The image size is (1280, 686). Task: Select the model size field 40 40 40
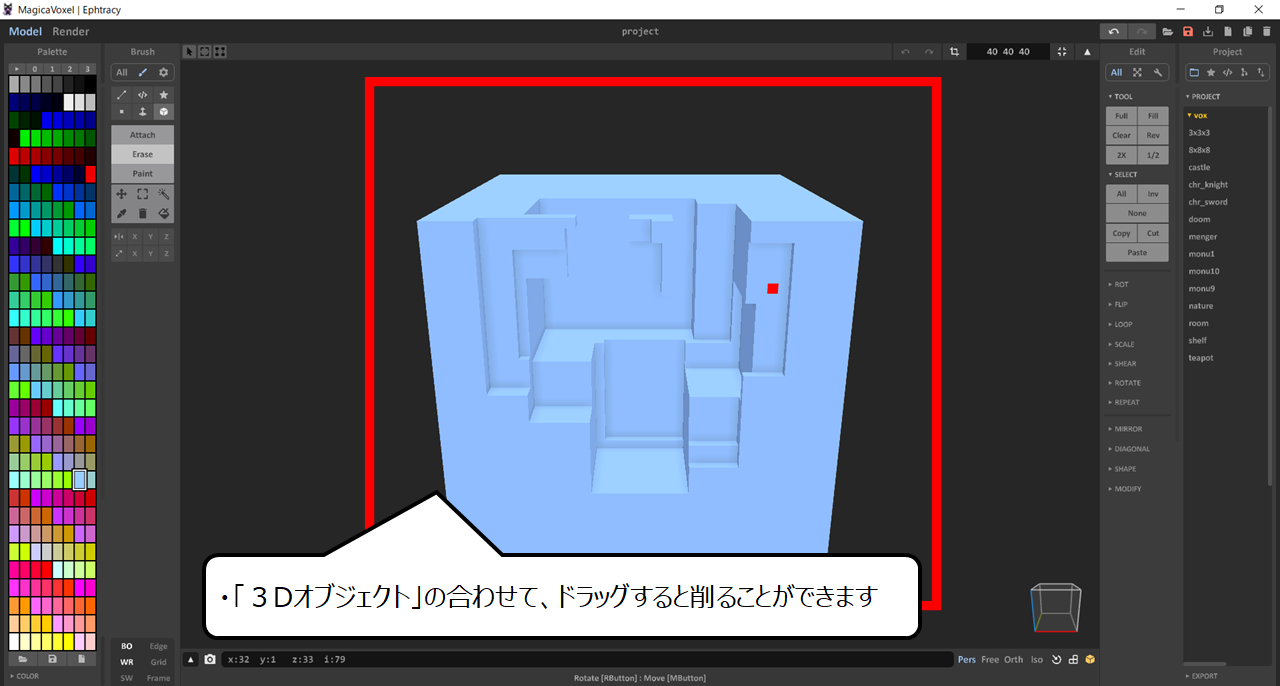click(1008, 52)
